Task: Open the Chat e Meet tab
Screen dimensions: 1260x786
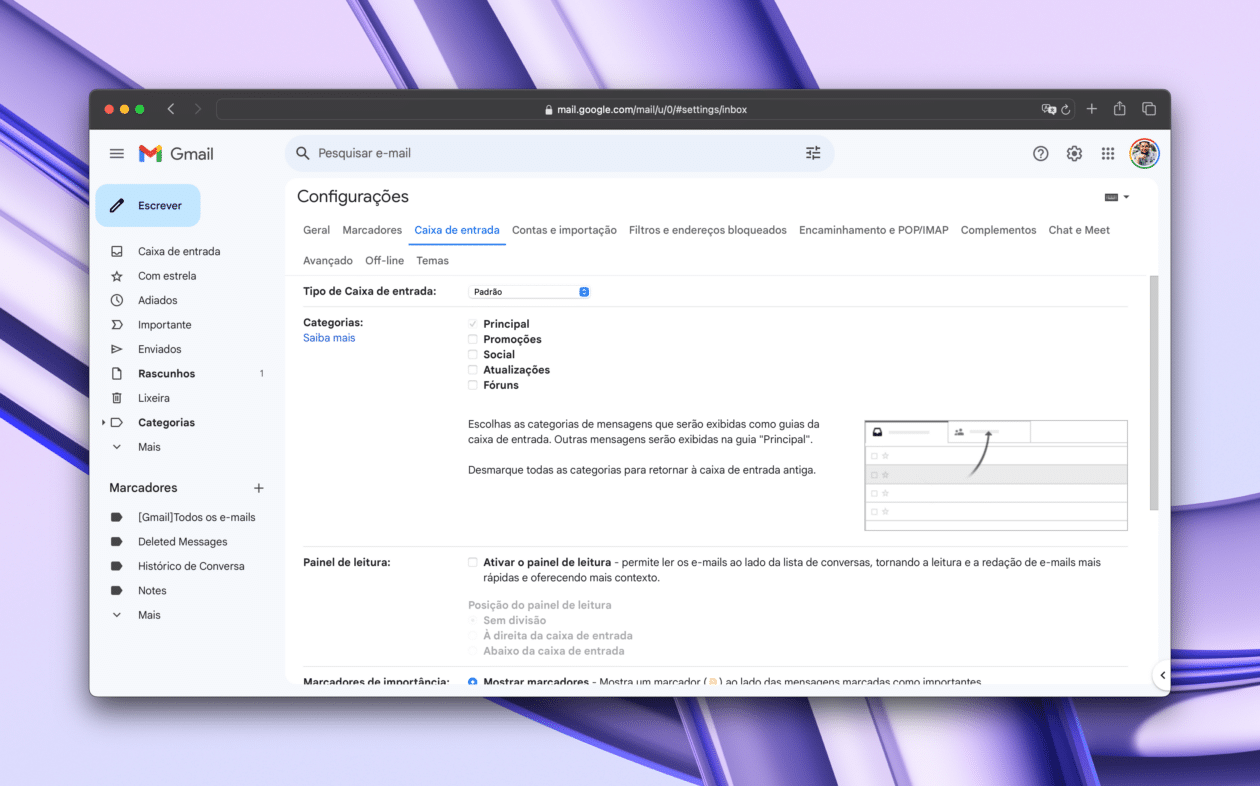Action: 1079,230
